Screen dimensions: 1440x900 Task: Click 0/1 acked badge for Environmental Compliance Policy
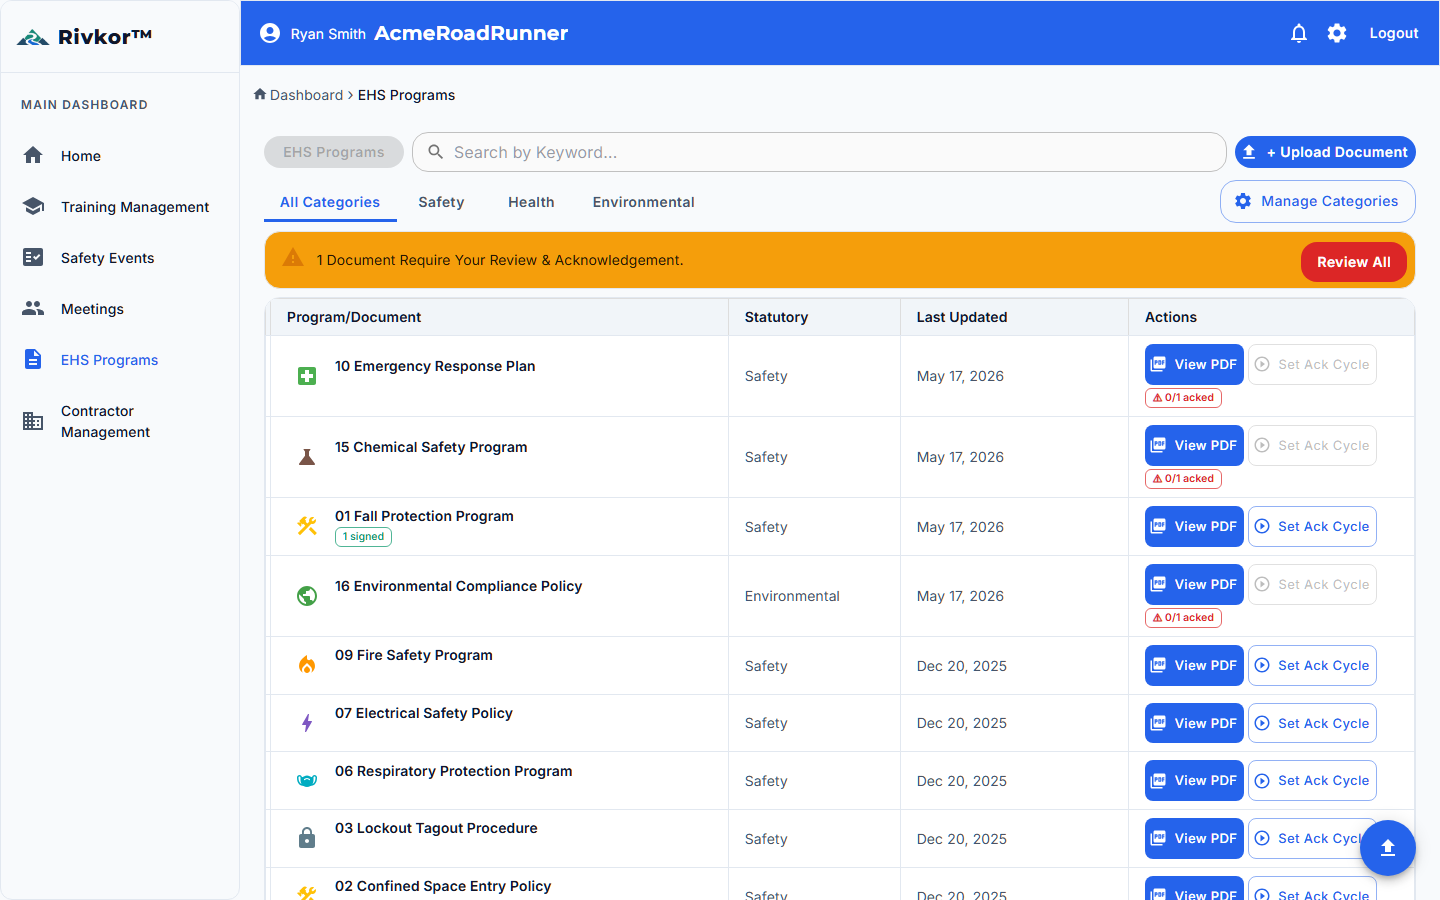(1183, 618)
